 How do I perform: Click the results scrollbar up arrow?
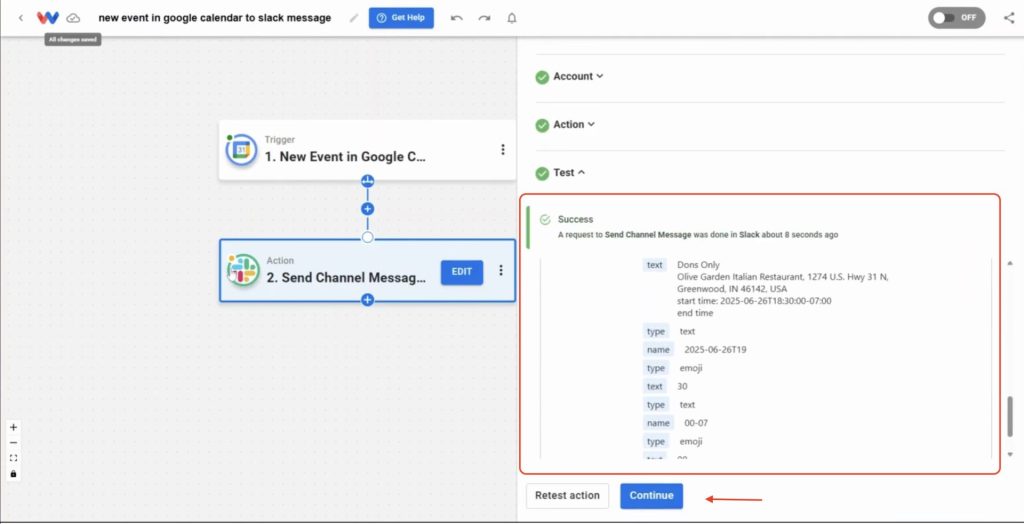point(1011,263)
